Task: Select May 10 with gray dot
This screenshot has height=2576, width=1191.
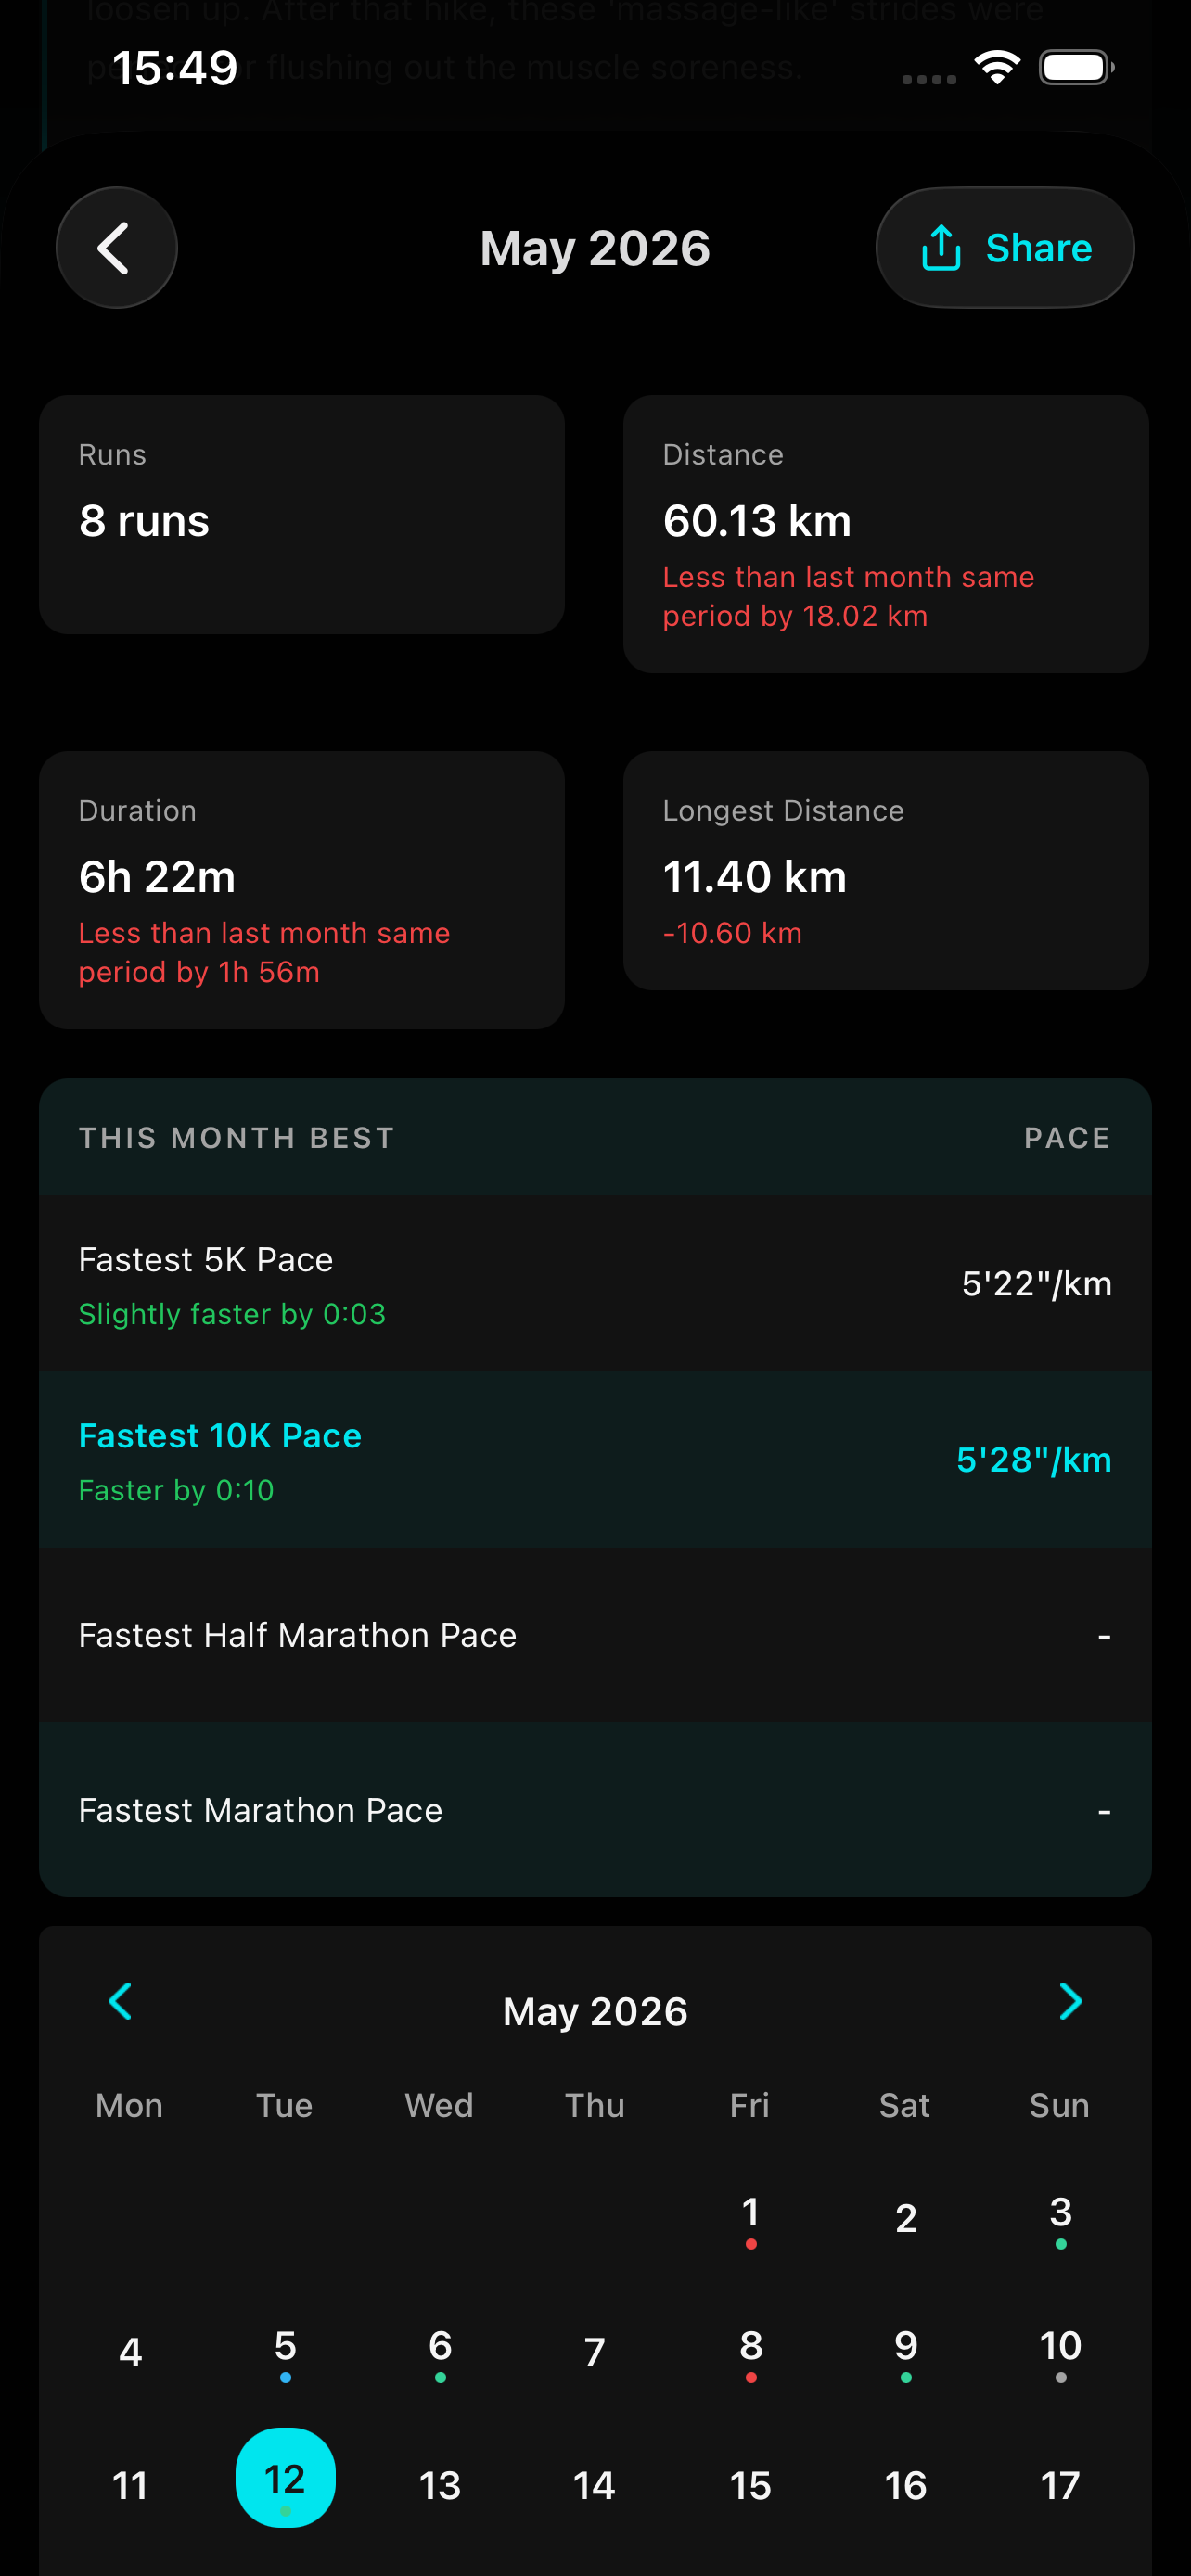Action: click(1060, 2351)
